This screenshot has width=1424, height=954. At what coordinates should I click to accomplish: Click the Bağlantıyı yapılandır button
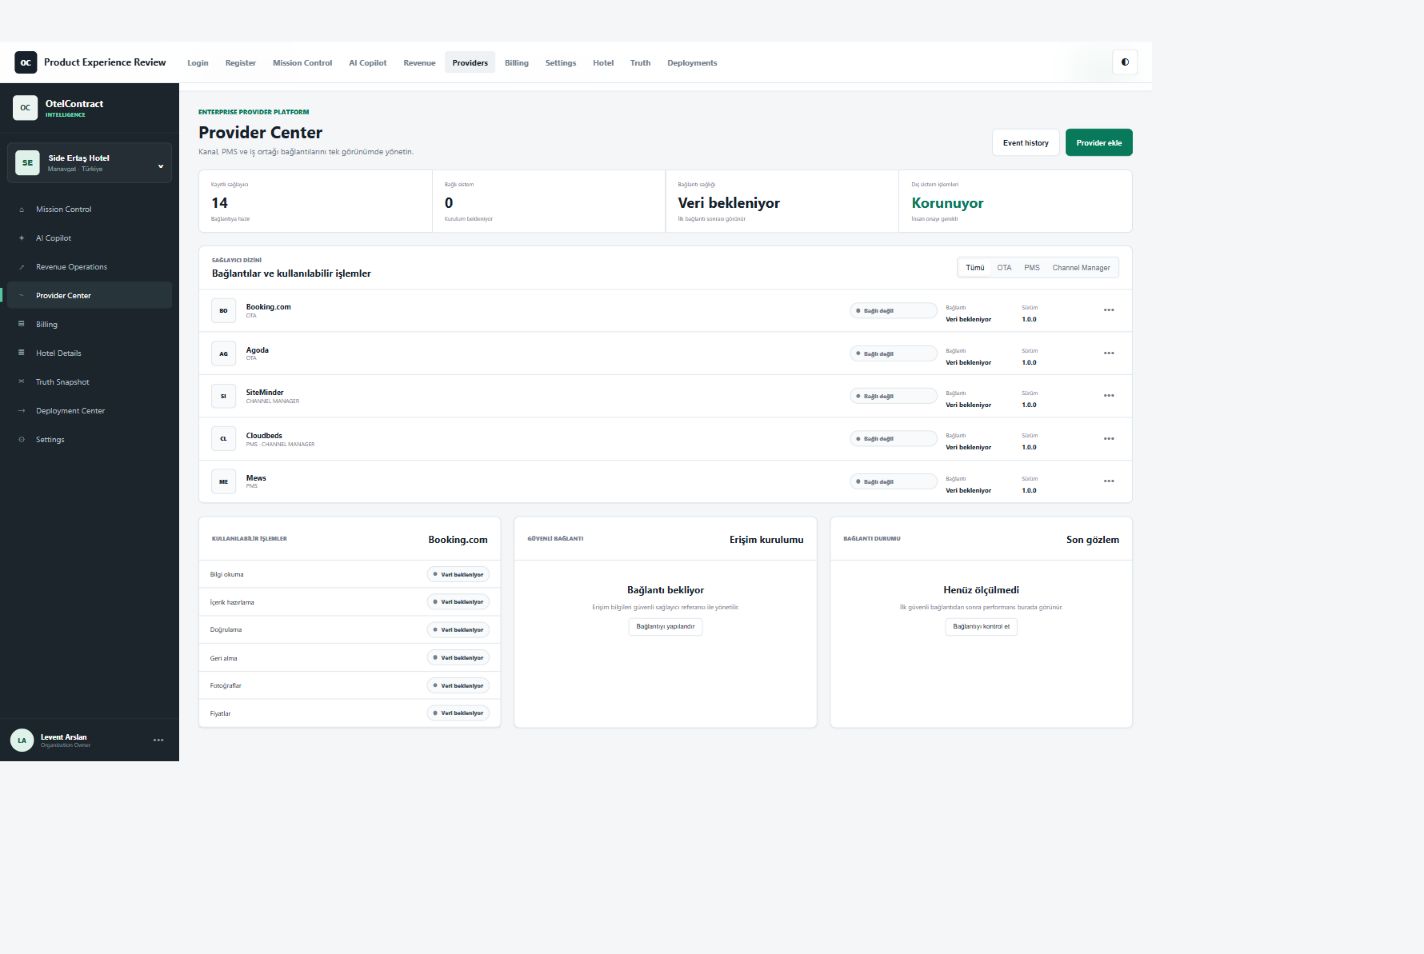coord(665,627)
